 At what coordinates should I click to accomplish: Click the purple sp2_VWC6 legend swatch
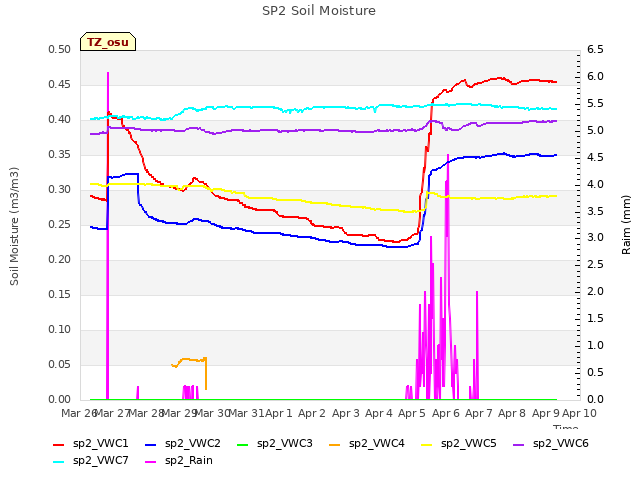pos(519,445)
